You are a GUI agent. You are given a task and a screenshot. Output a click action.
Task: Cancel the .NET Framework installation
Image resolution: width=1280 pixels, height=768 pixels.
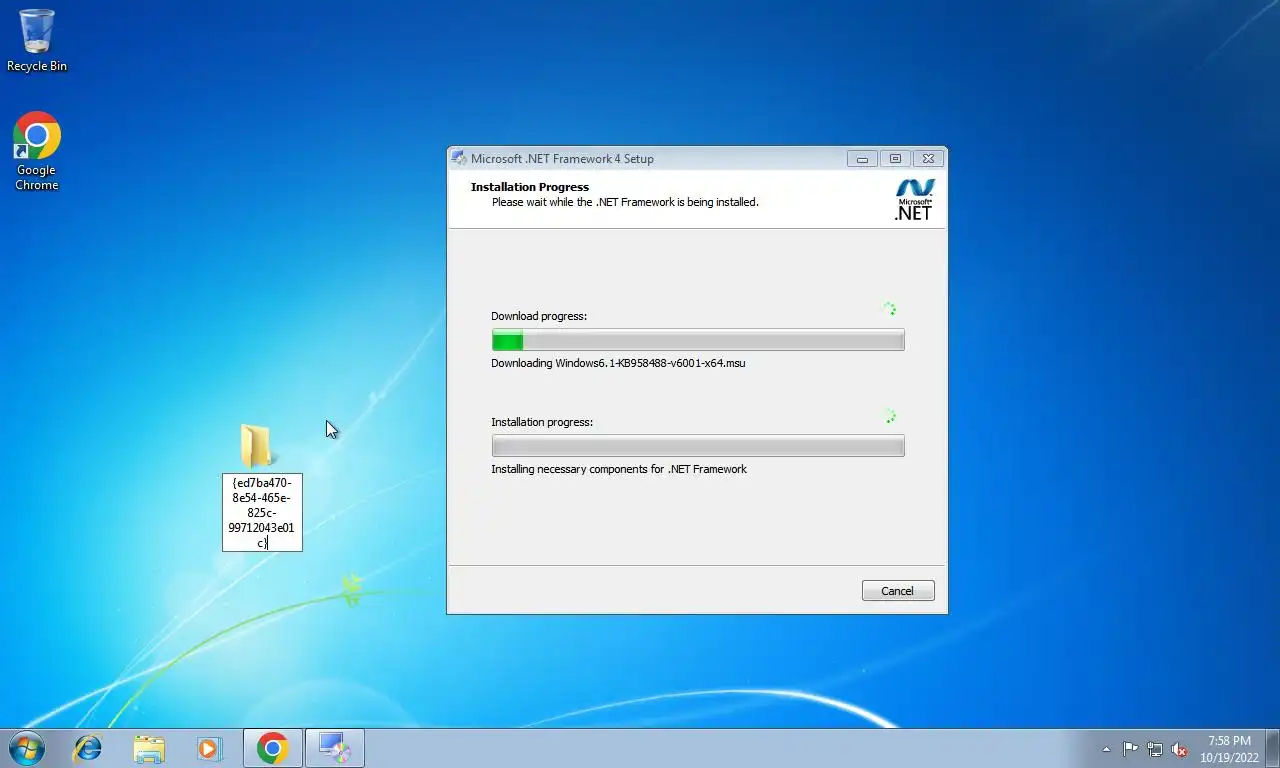pyautogui.click(x=898, y=591)
